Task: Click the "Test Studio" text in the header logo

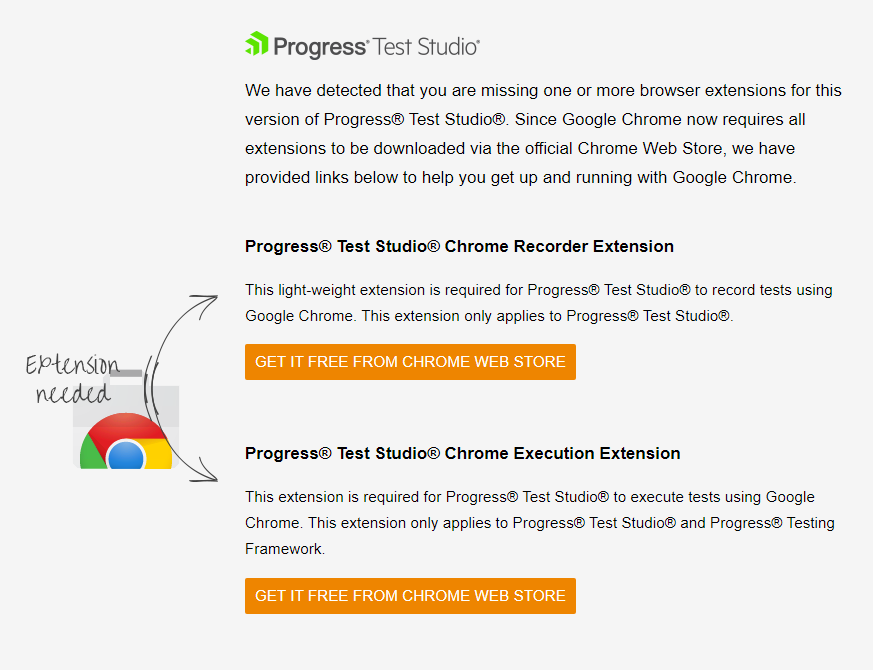Action: [427, 46]
